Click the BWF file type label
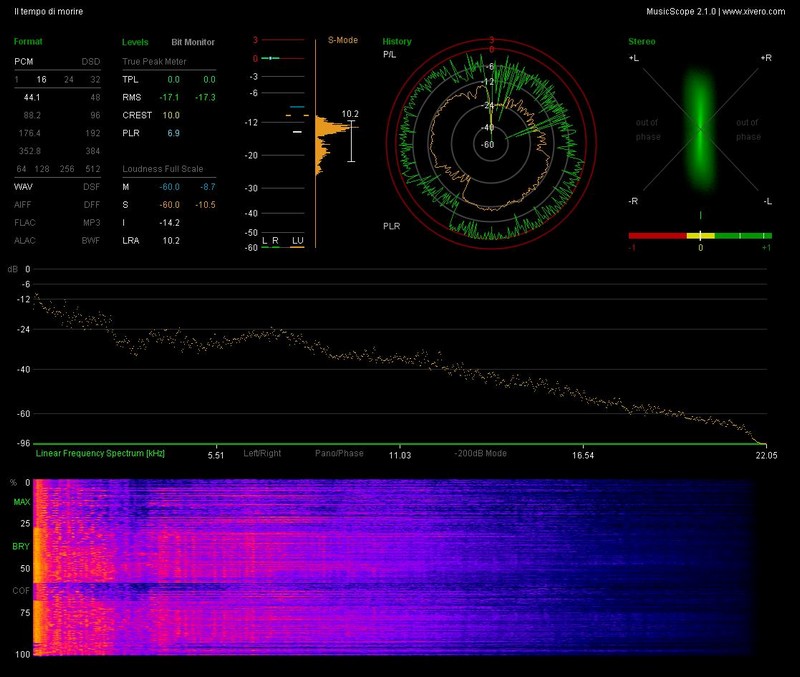 (x=91, y=240)
